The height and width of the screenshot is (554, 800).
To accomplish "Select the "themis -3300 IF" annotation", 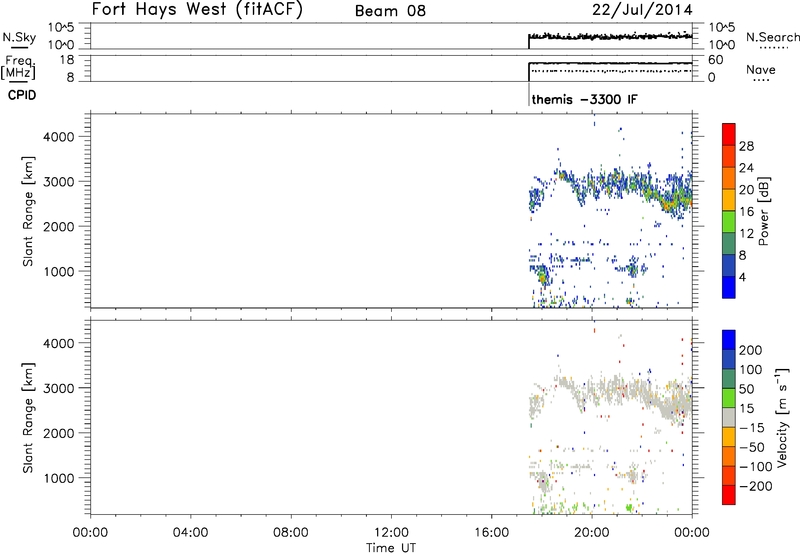I will click(584, 99).
